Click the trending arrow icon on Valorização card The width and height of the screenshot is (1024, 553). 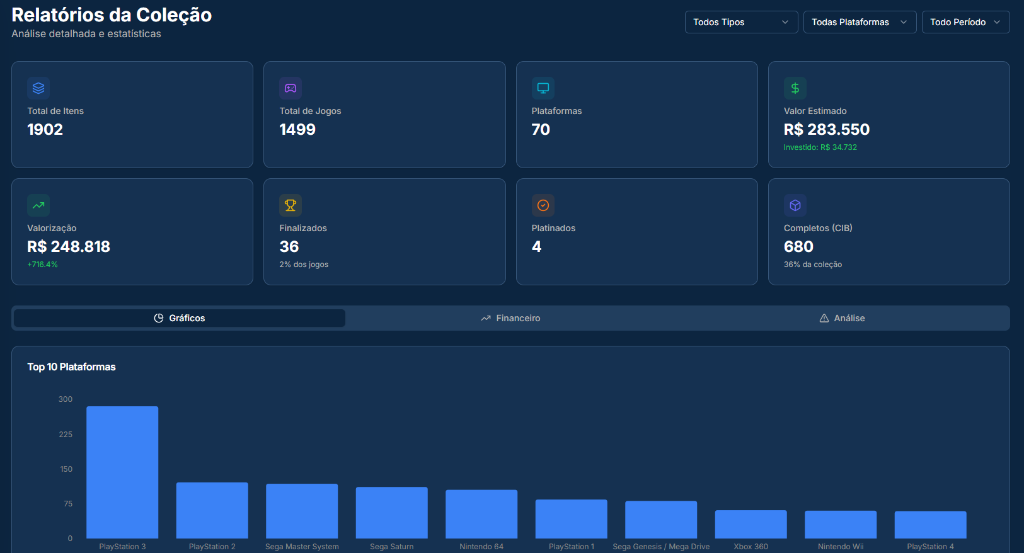(x=39, y=205)
